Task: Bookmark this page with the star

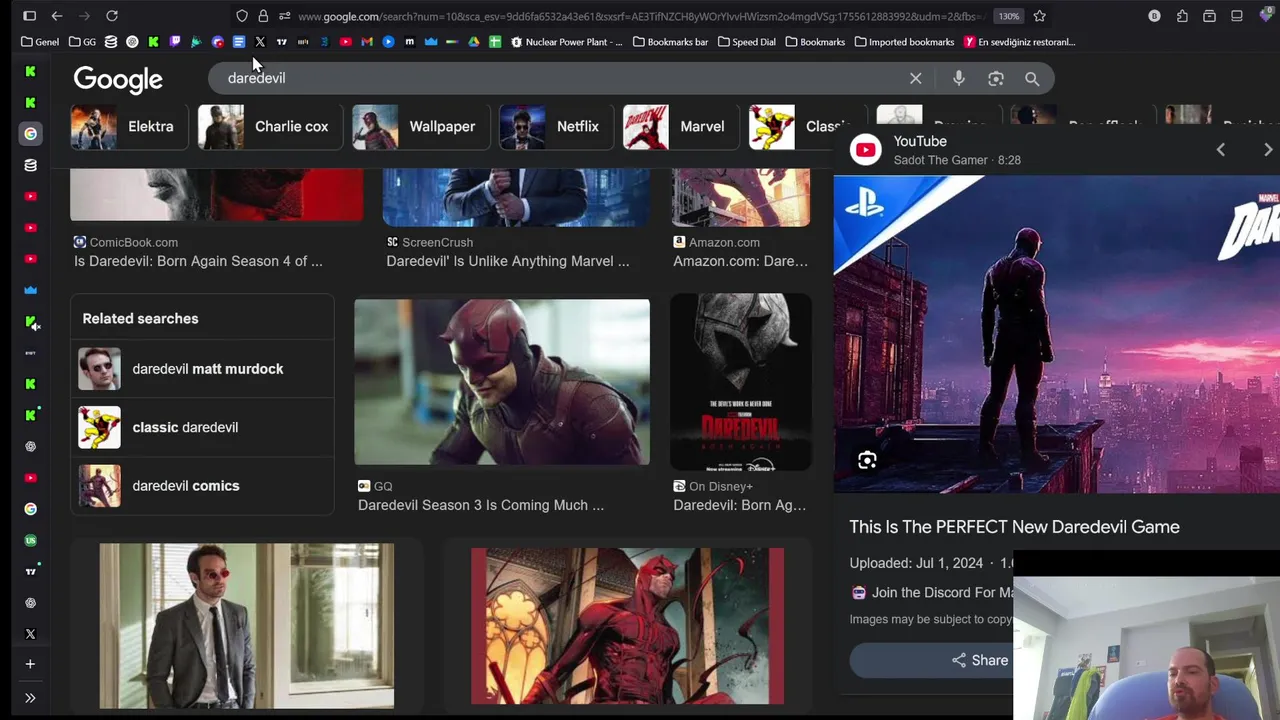Action: (x=1040, y=16)
